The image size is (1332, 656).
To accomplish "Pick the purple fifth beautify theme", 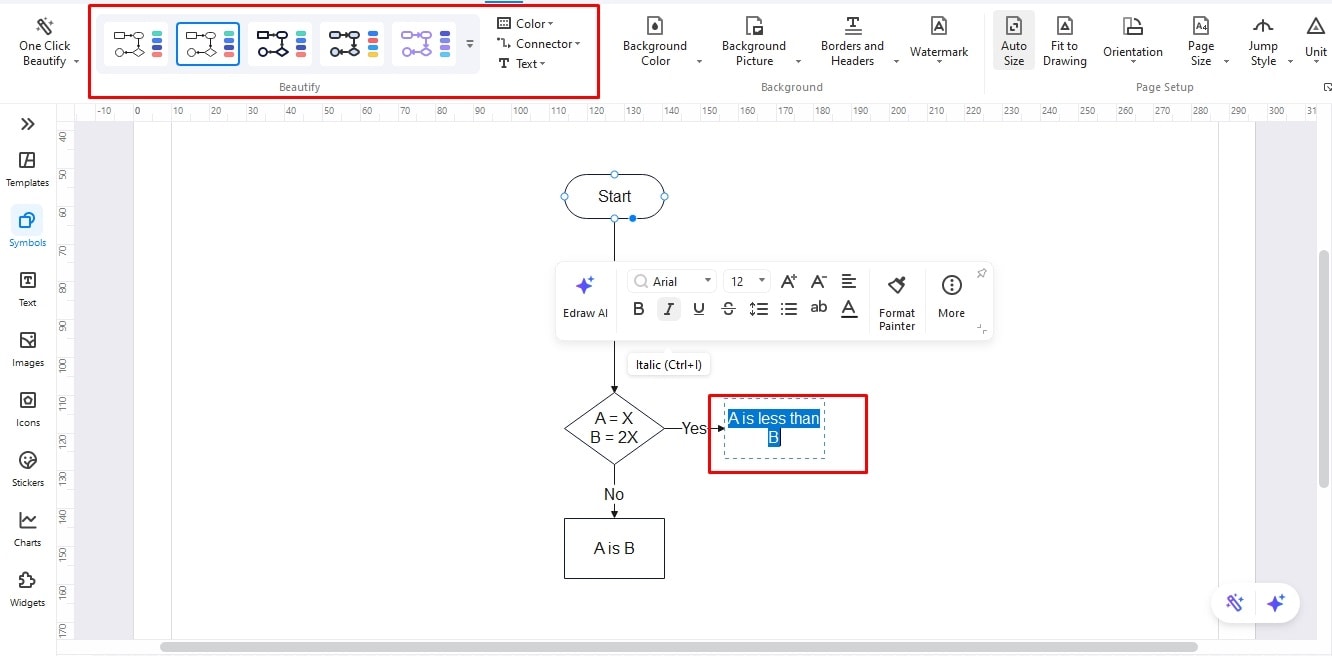I will click(424, 44).
